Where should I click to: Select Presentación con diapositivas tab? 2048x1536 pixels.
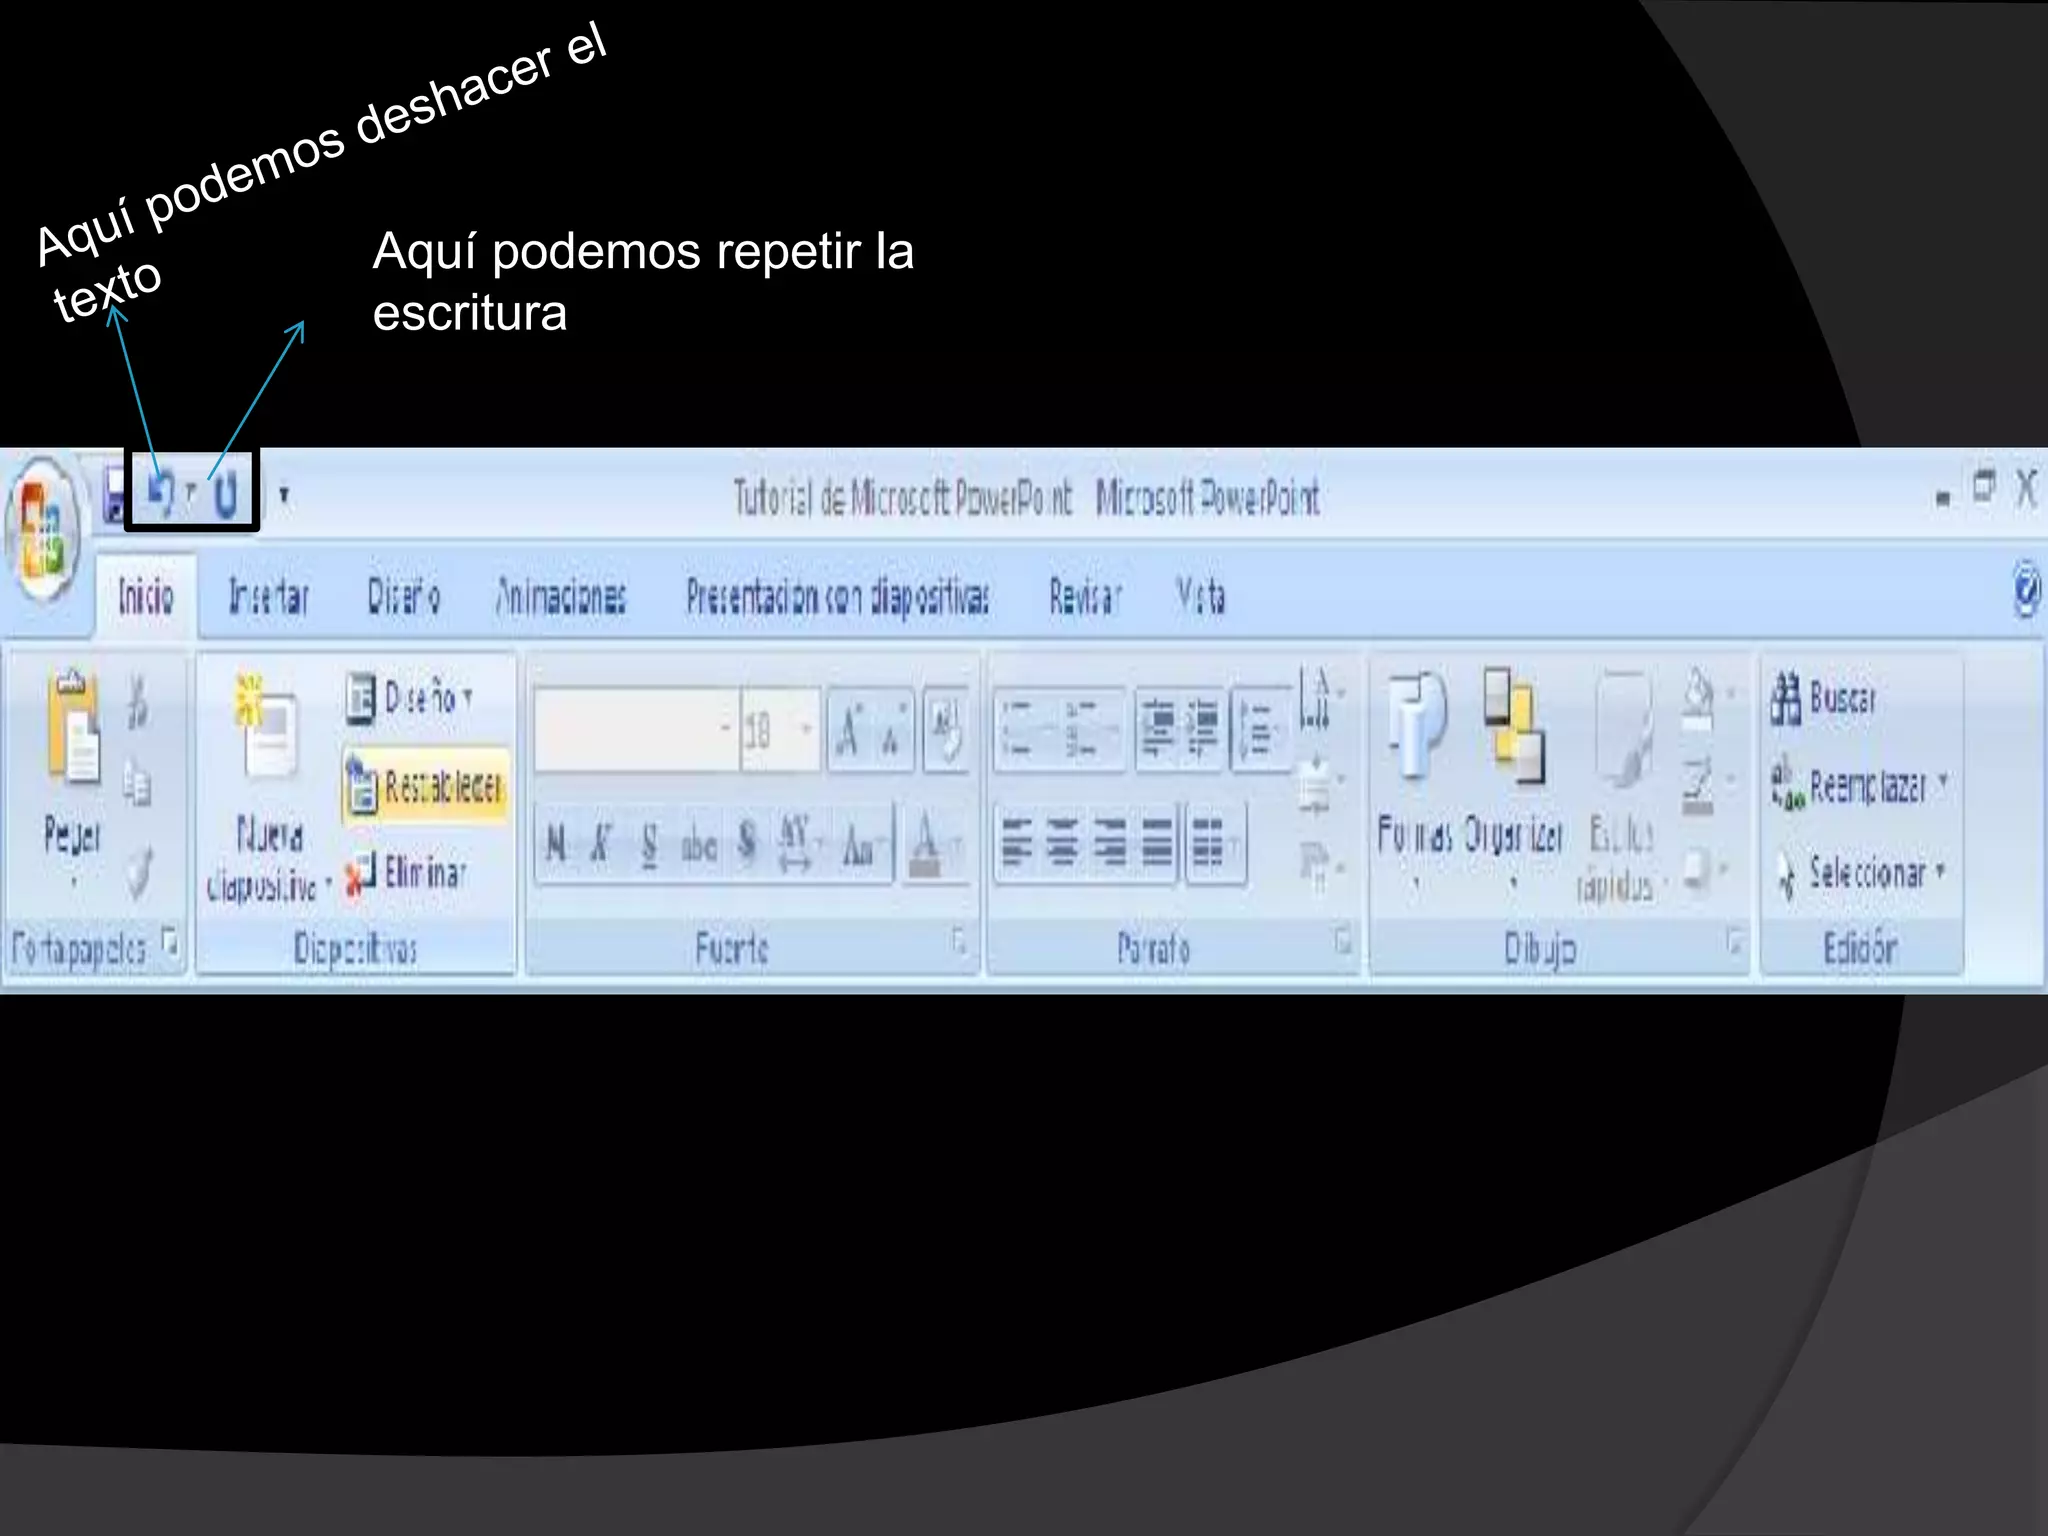click(x=837, y=597)
